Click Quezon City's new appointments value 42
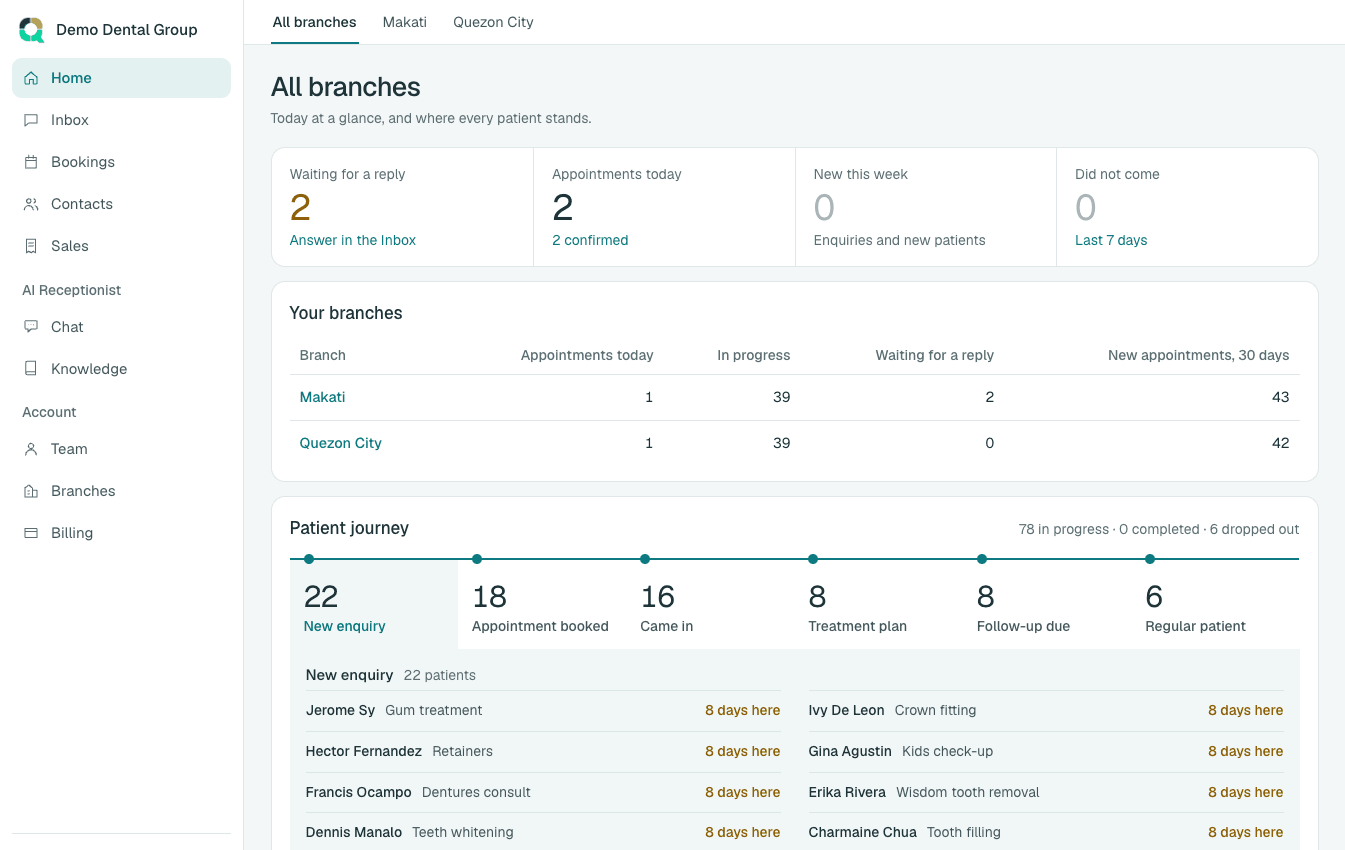Screen dimensions: 1345x850 [1280, 443]
